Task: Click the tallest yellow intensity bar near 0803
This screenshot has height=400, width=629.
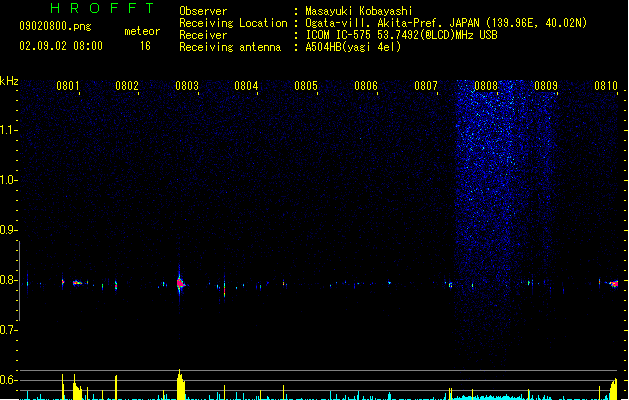Action: [180, 384]
